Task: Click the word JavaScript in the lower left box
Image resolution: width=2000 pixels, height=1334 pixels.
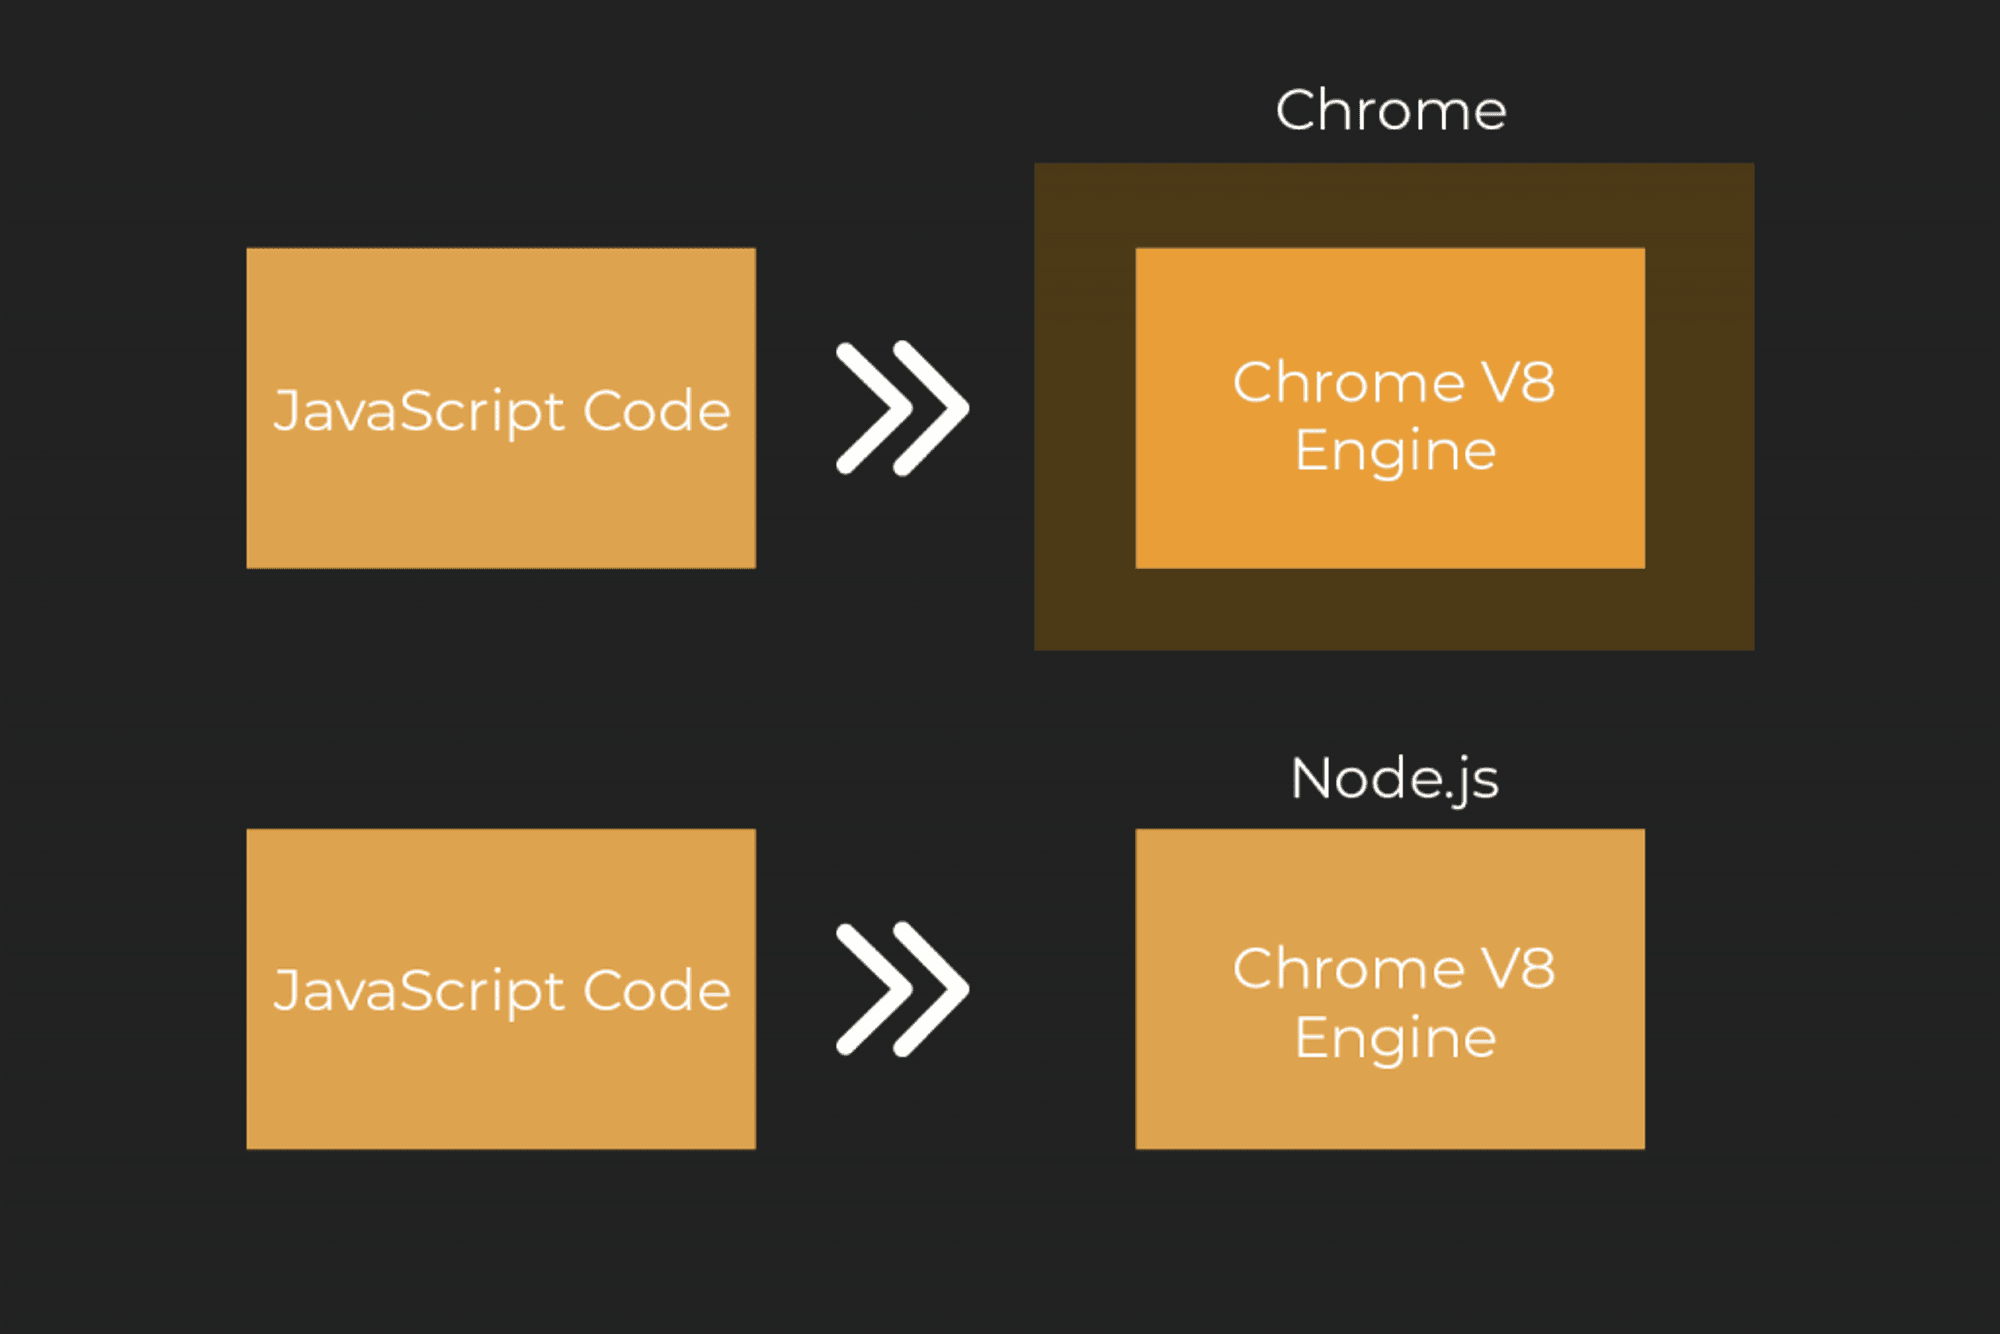Action: click(418, 991)
